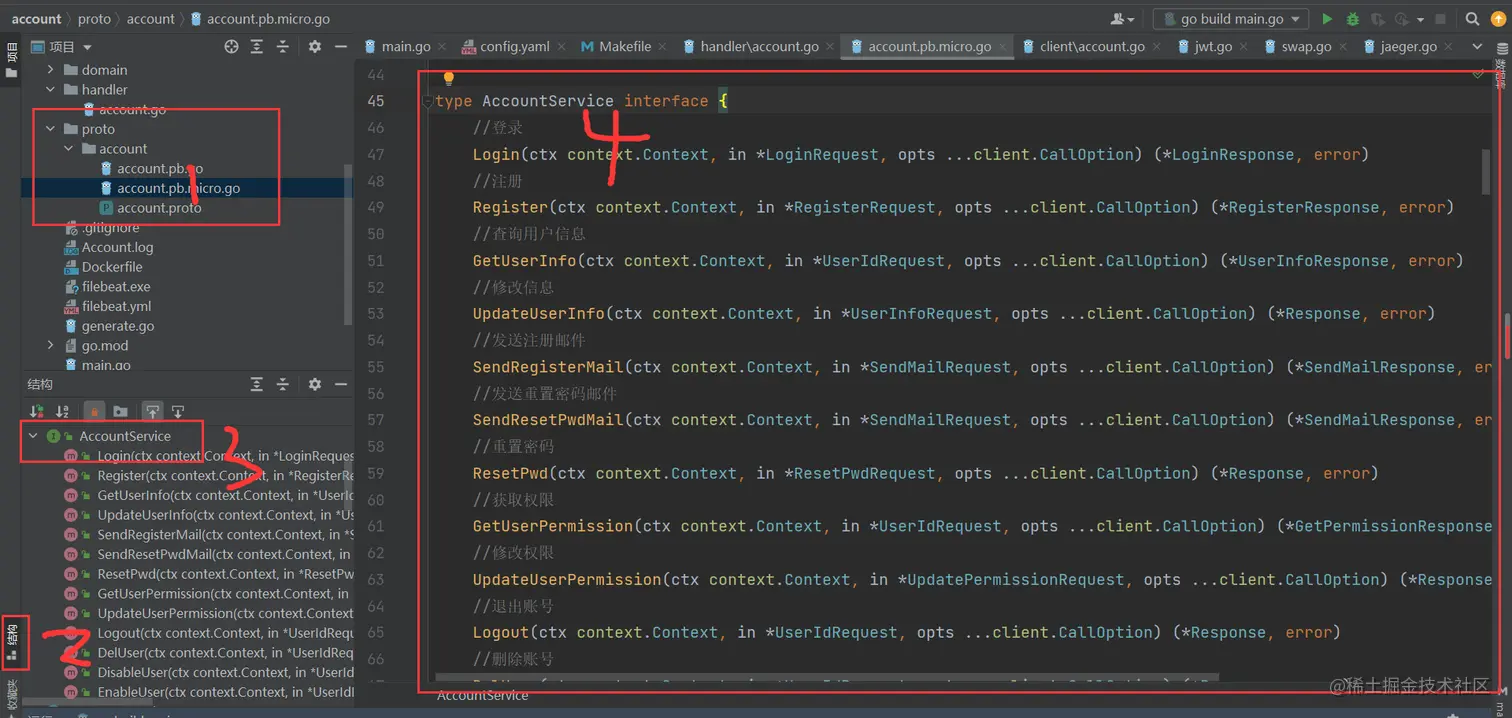1512x718 pixels.
Task: Click the Stop process square button
Action: (x=1440, y=19)
